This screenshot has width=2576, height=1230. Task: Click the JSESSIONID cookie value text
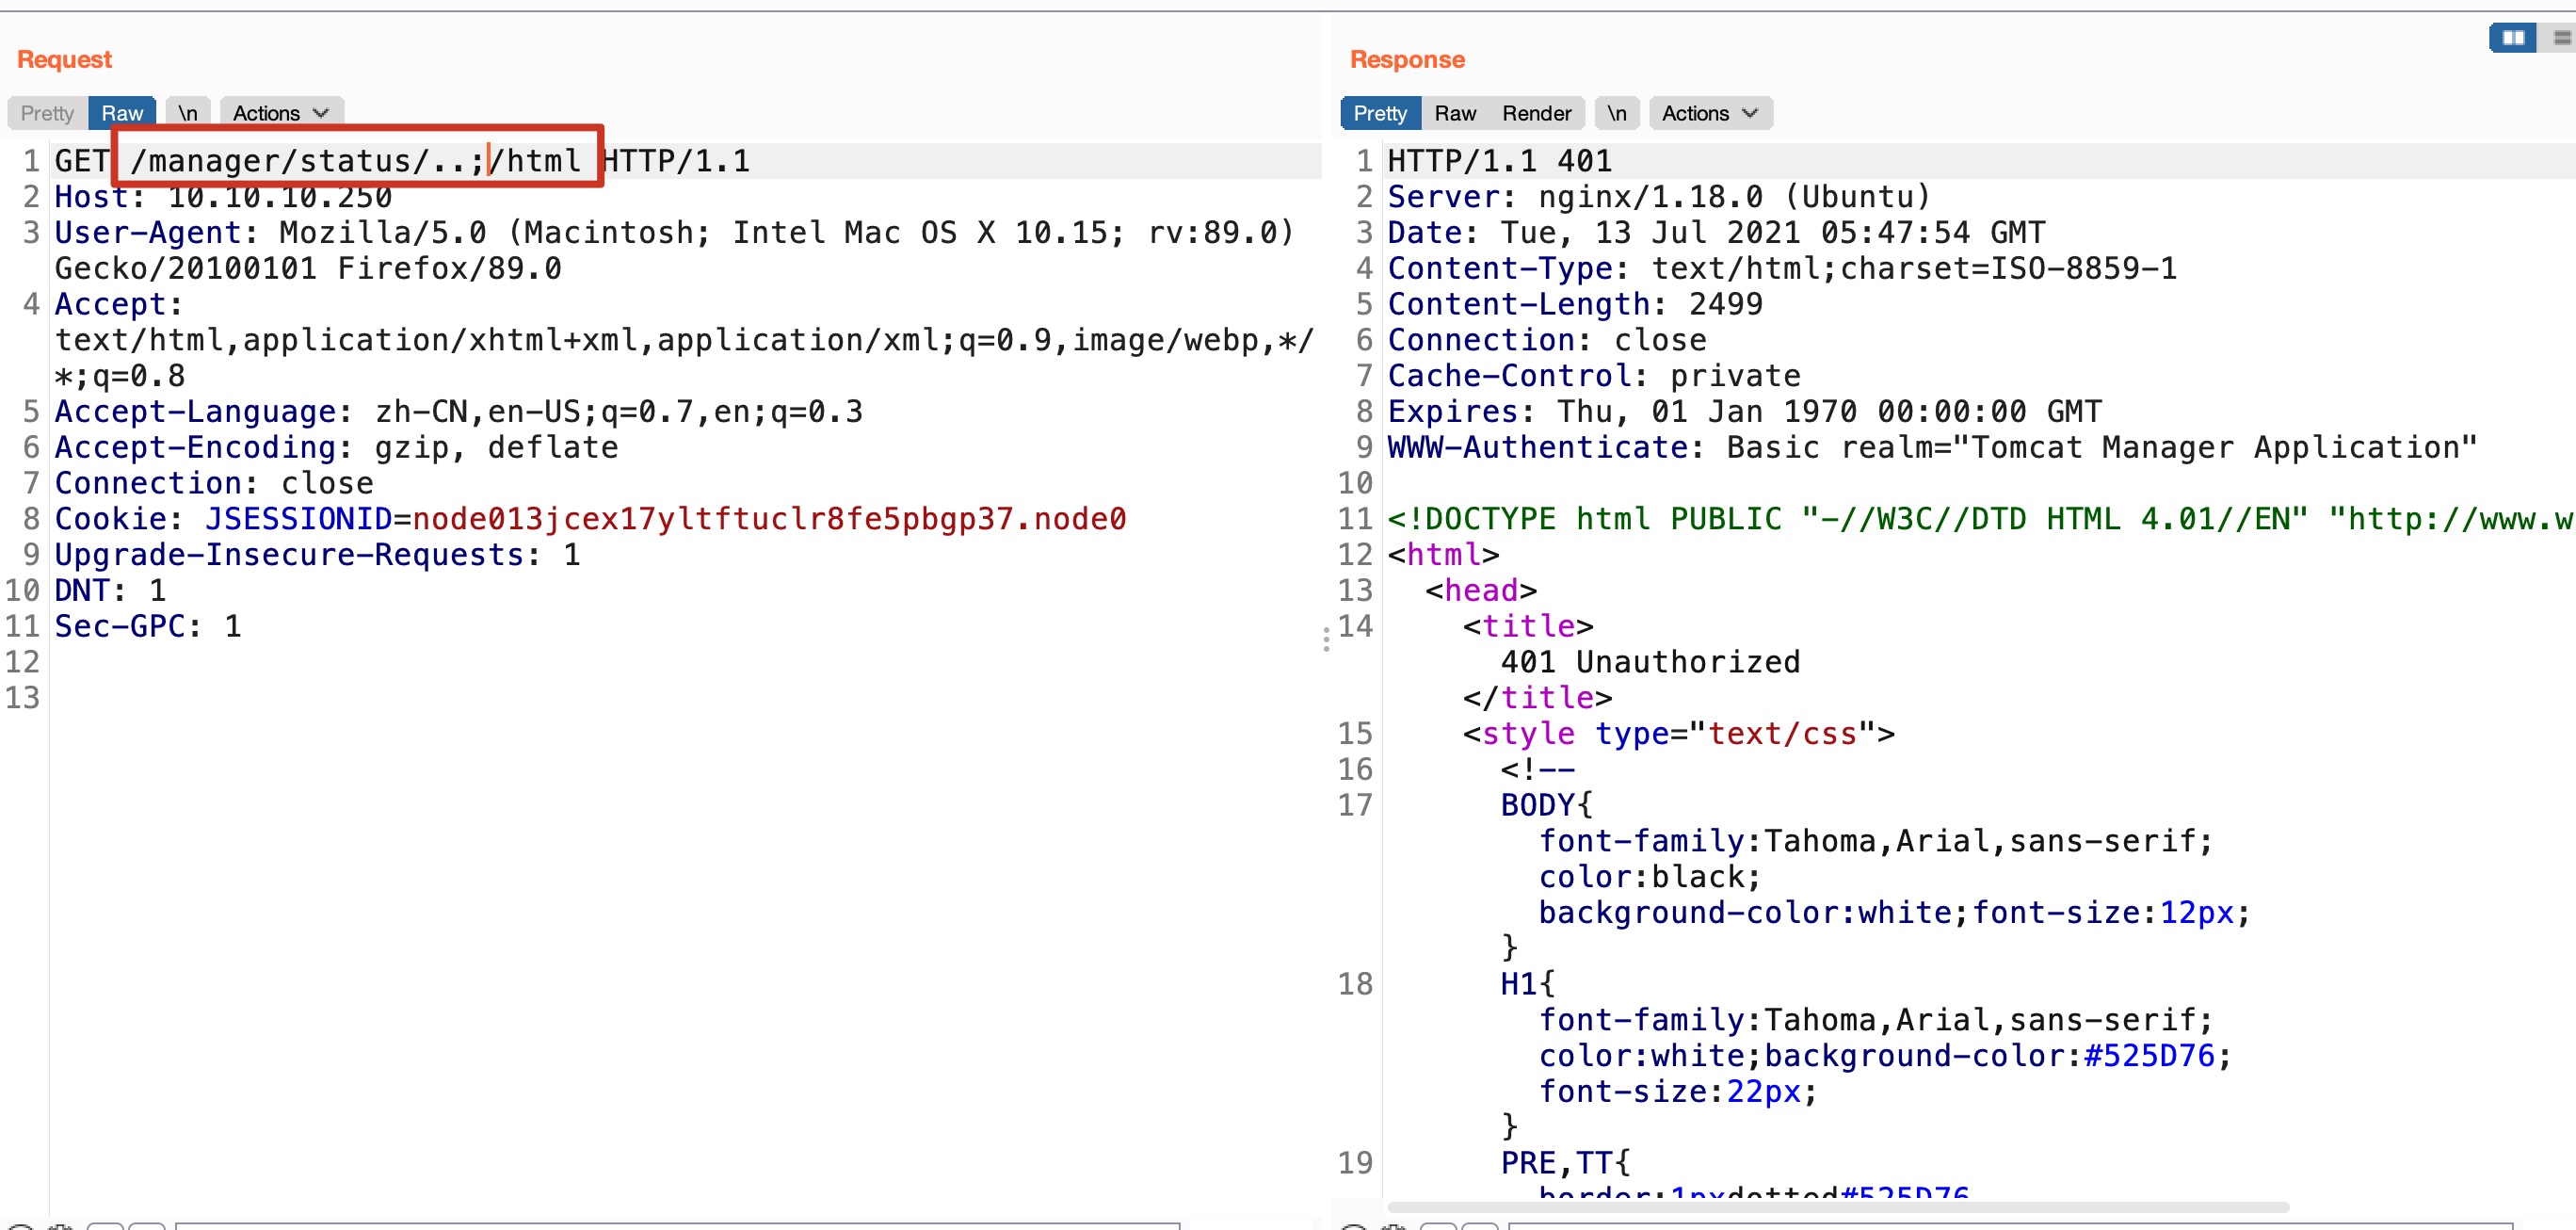pos(768,519)
